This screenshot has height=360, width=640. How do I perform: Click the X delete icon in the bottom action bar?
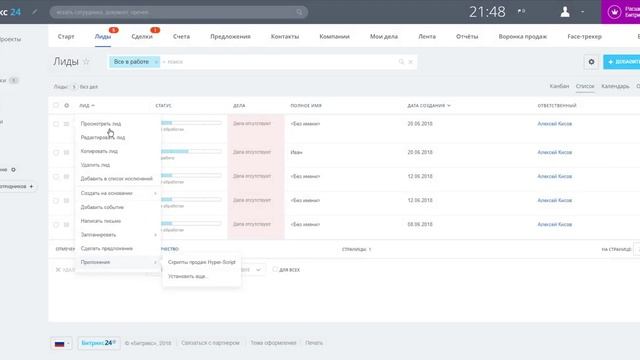tap(58, 270)
